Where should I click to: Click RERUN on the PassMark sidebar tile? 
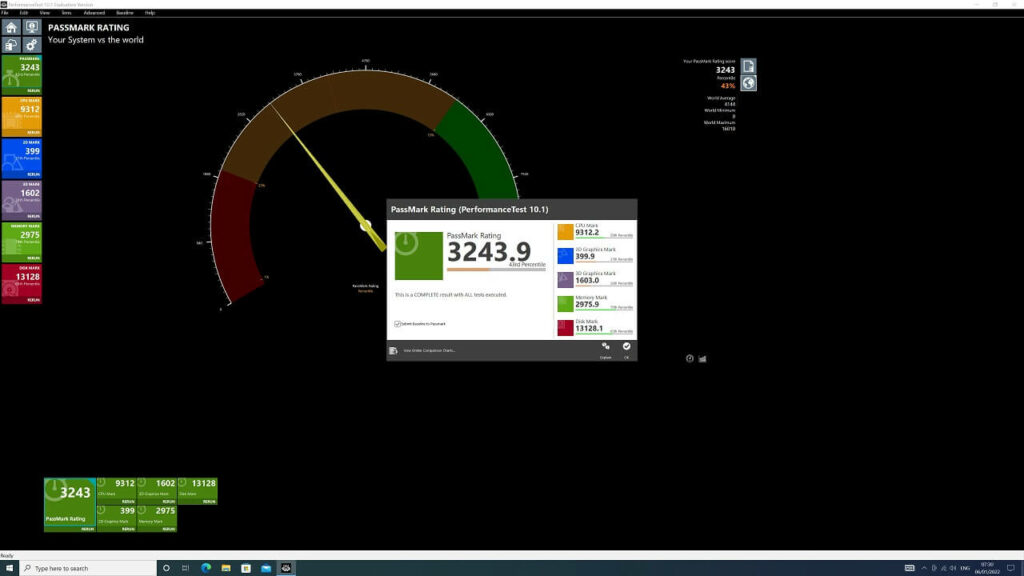33,91
